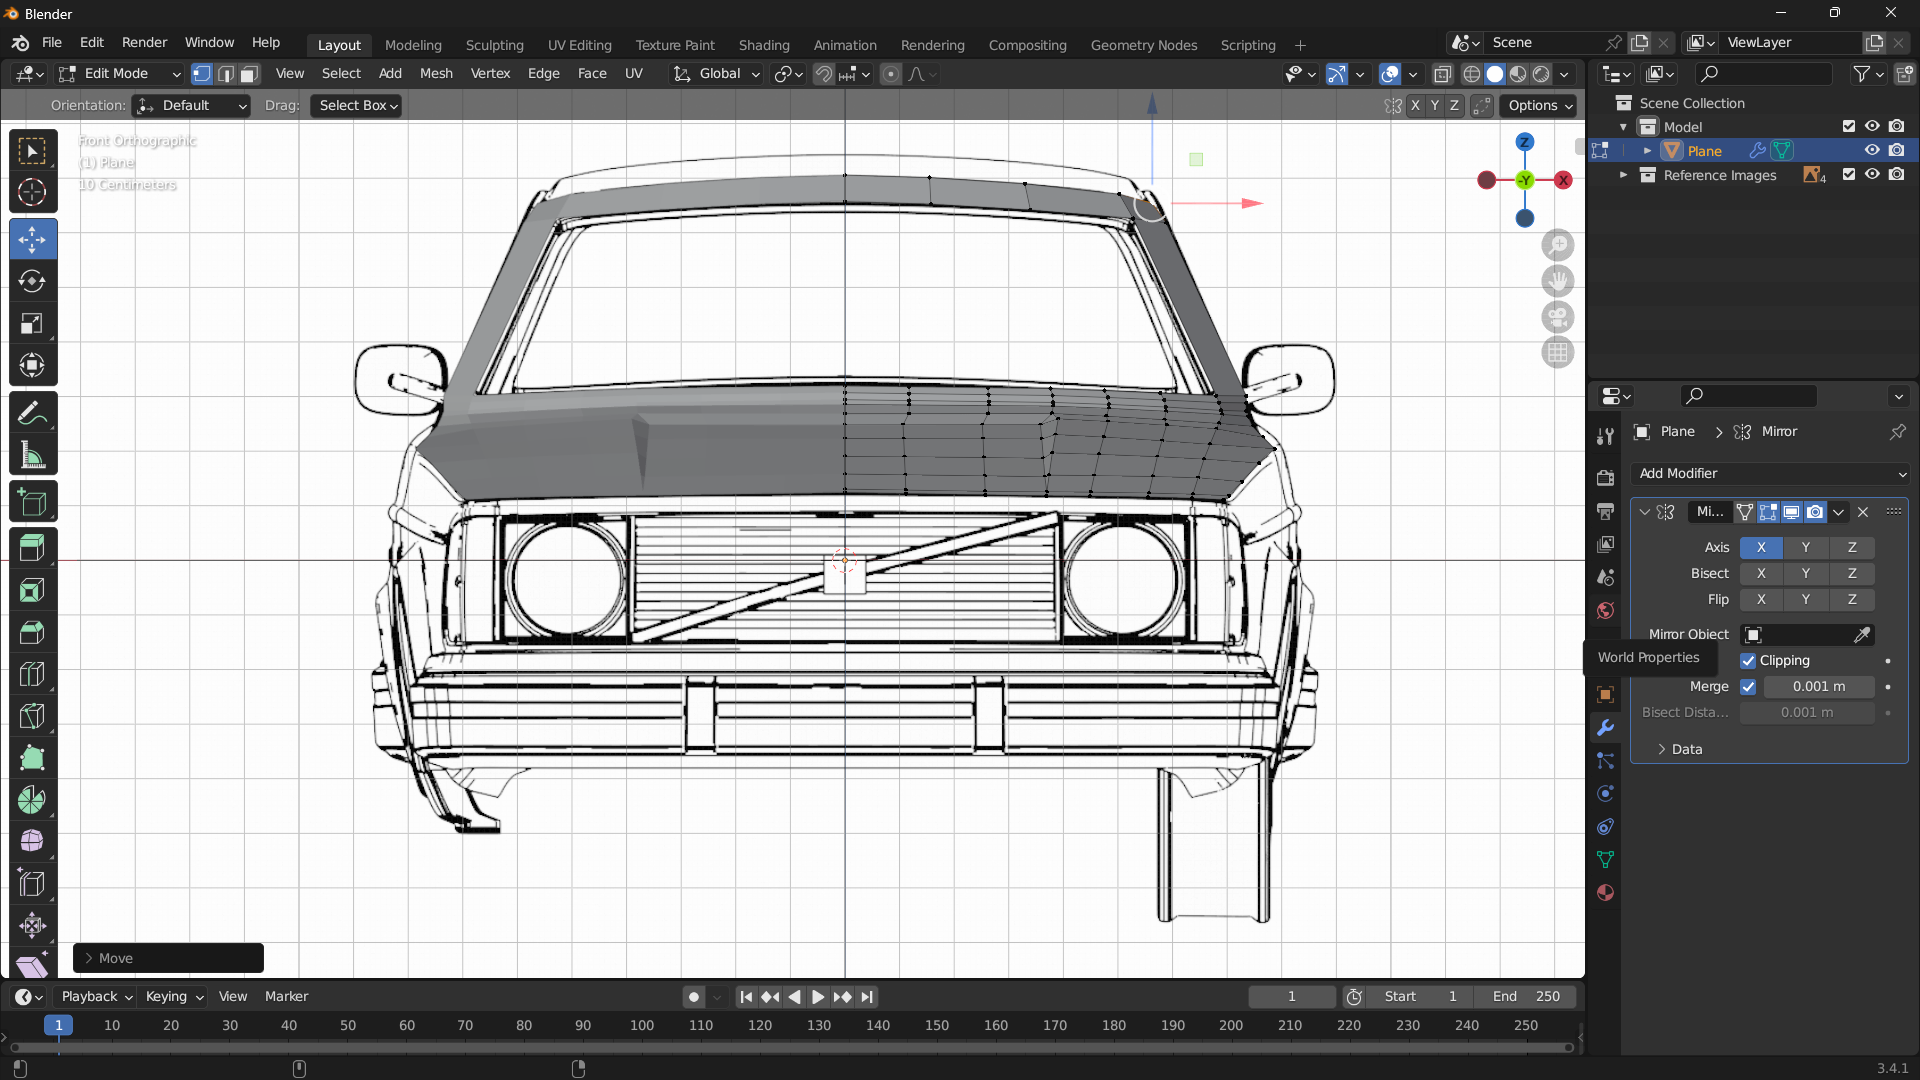Hide the Plane object in outliner
This screenshot has width=1920, height=1080.
(x=1872, y=150)
